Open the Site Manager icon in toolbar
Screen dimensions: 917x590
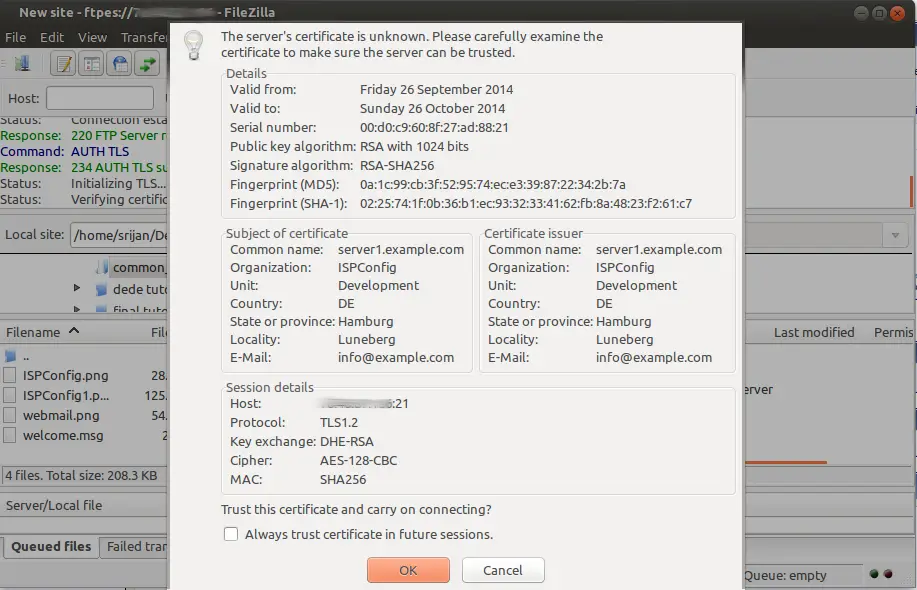click(22, 63)
